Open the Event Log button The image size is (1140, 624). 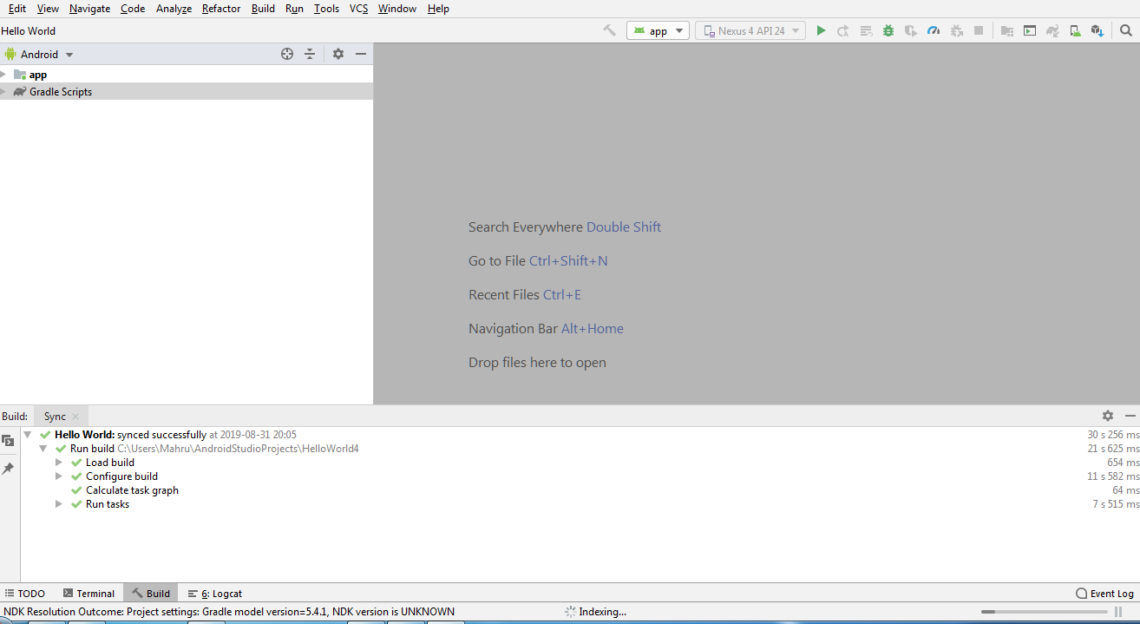tap(1105, 593)
